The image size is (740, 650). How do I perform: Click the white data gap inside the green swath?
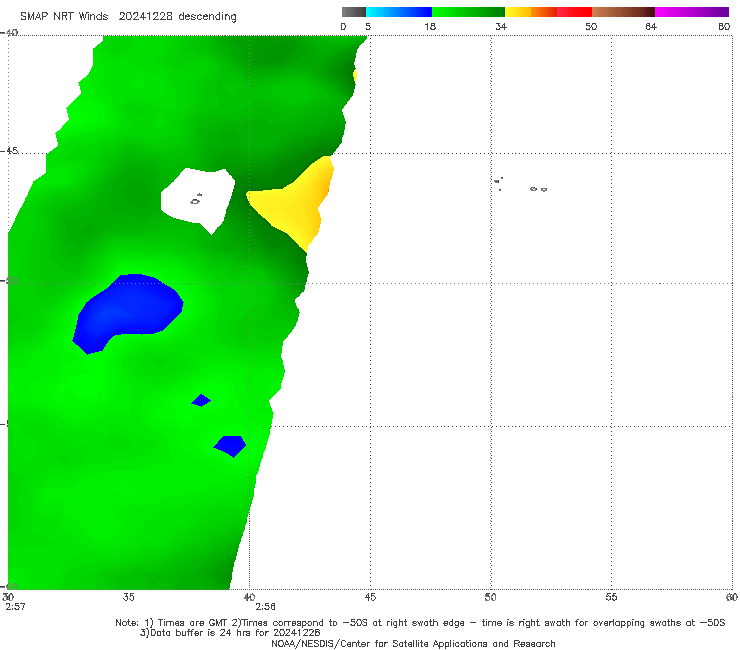[x=198, y=201]
